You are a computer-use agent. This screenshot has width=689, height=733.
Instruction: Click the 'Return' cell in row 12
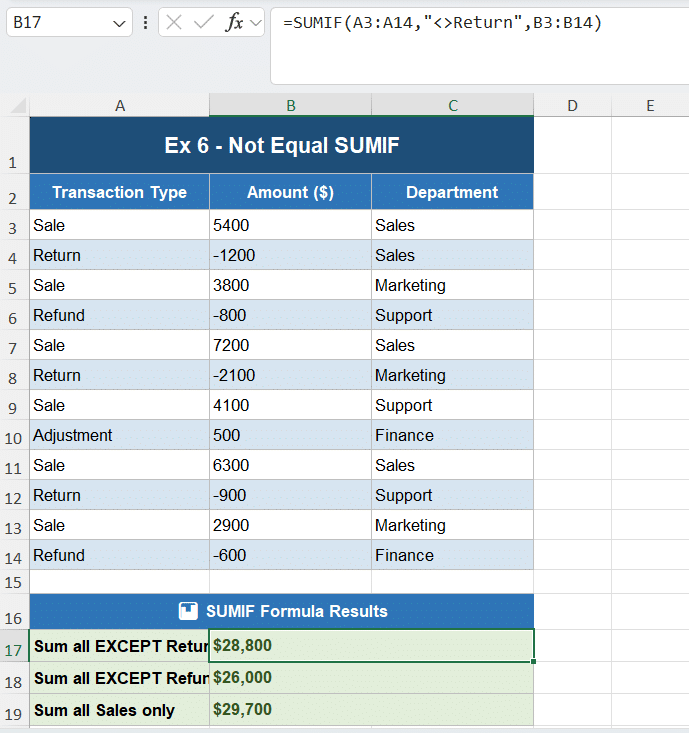click(120, 495)
